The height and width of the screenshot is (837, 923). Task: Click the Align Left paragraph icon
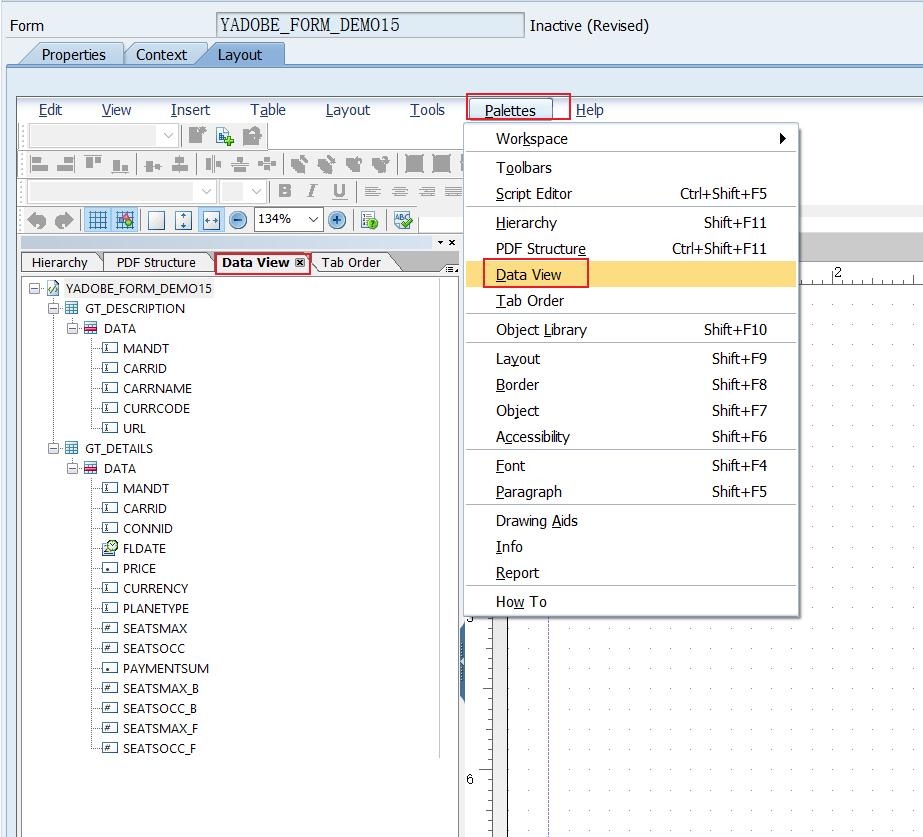372,191
